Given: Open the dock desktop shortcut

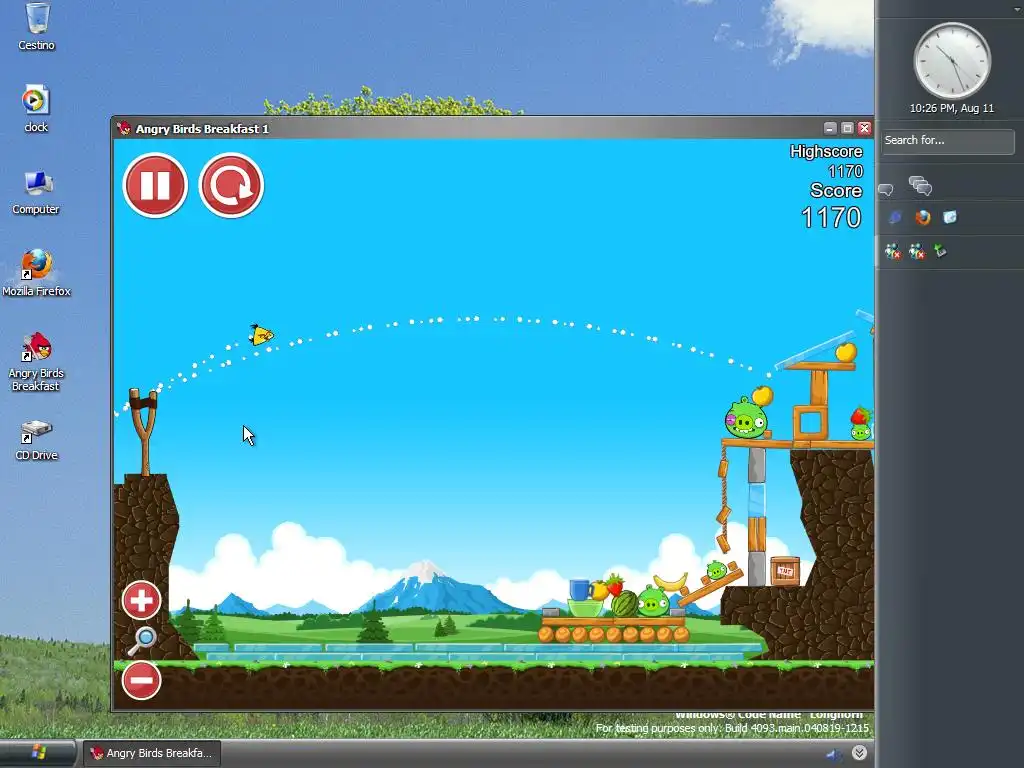Looking at the screenshot, I should 36,108.
